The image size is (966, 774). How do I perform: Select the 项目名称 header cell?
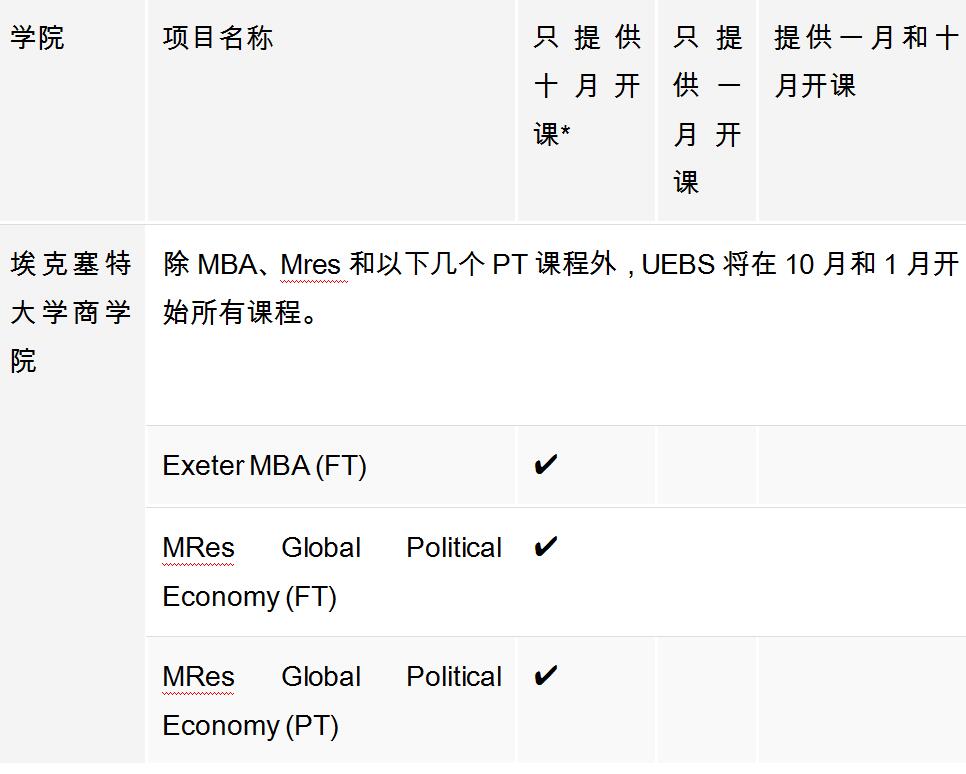[x=218, y=38]
